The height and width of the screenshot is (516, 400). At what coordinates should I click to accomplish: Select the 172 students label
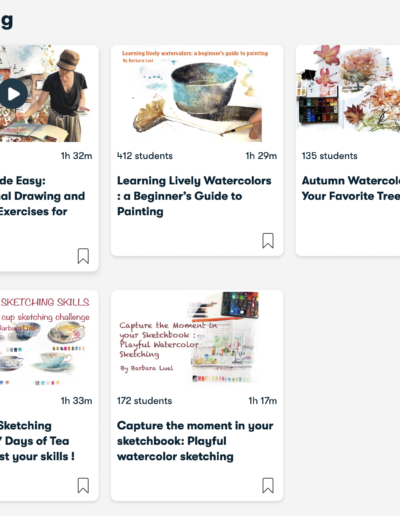pyautogui.click(x=144, y=401)
